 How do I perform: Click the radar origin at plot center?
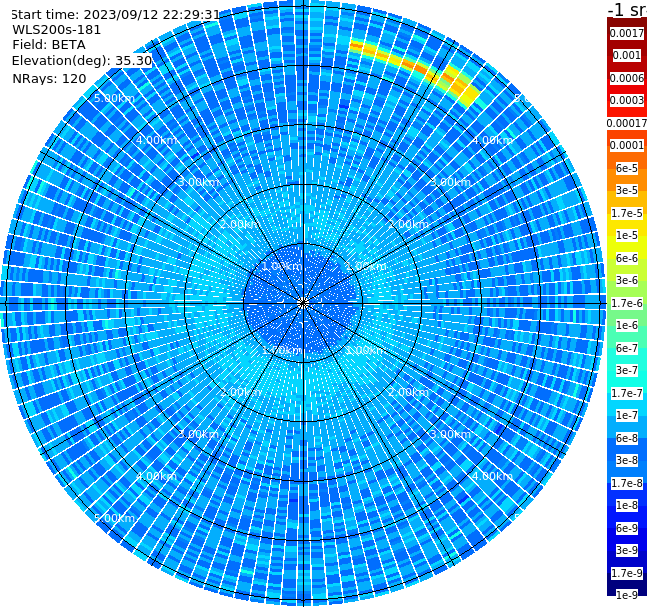303,303
